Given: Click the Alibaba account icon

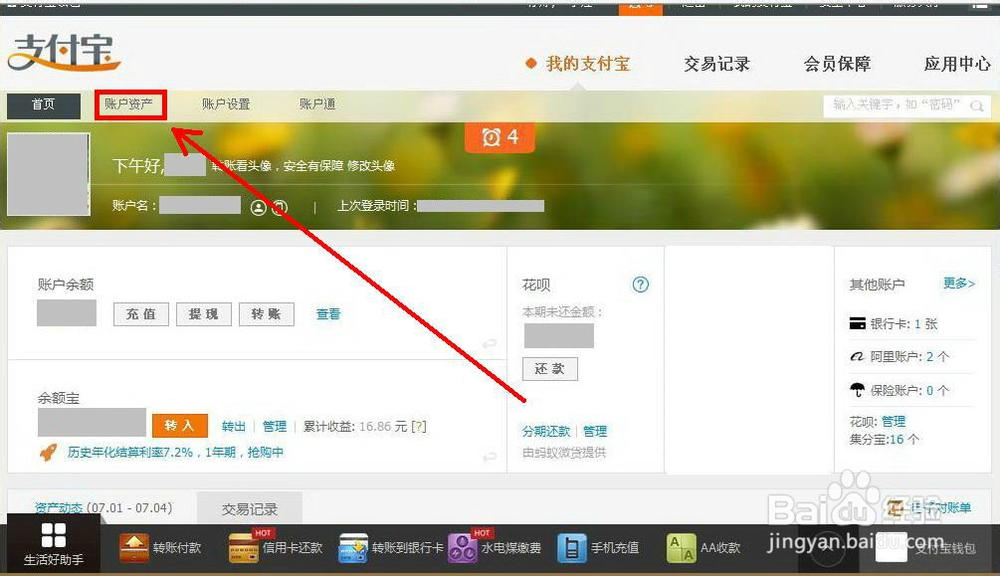Looking at the screenshot, I should click(x=857, y=357).
